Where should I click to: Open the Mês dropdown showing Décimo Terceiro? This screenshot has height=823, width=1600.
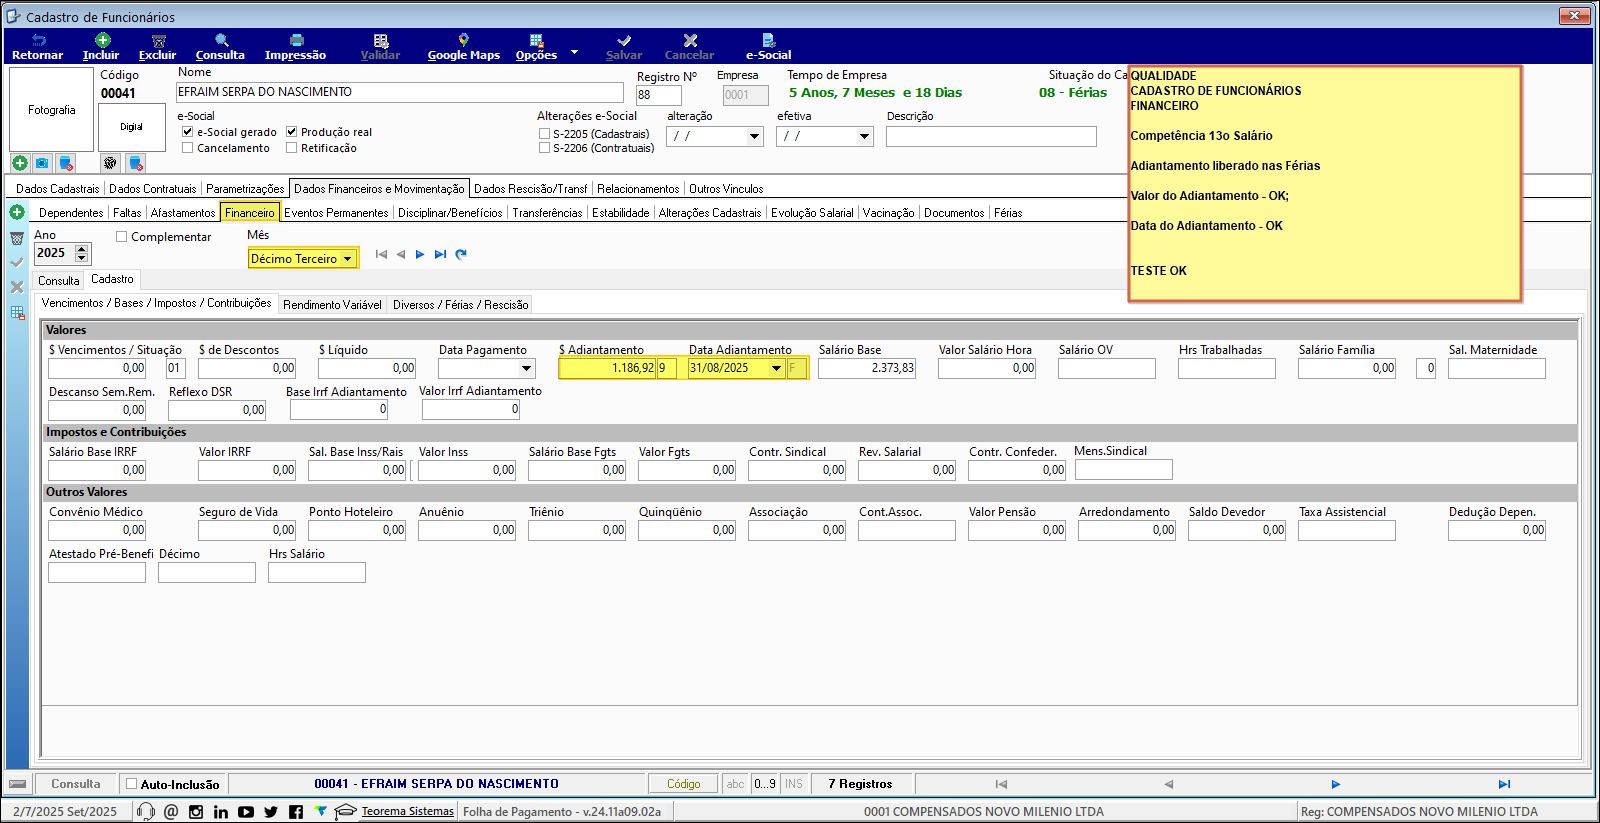point(347,259)
